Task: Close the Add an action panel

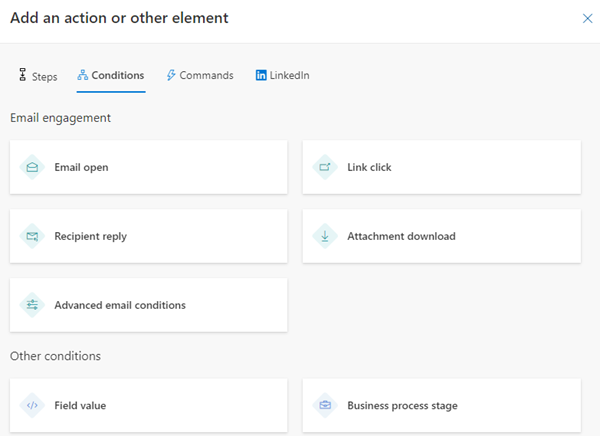Action: (587, 18)
